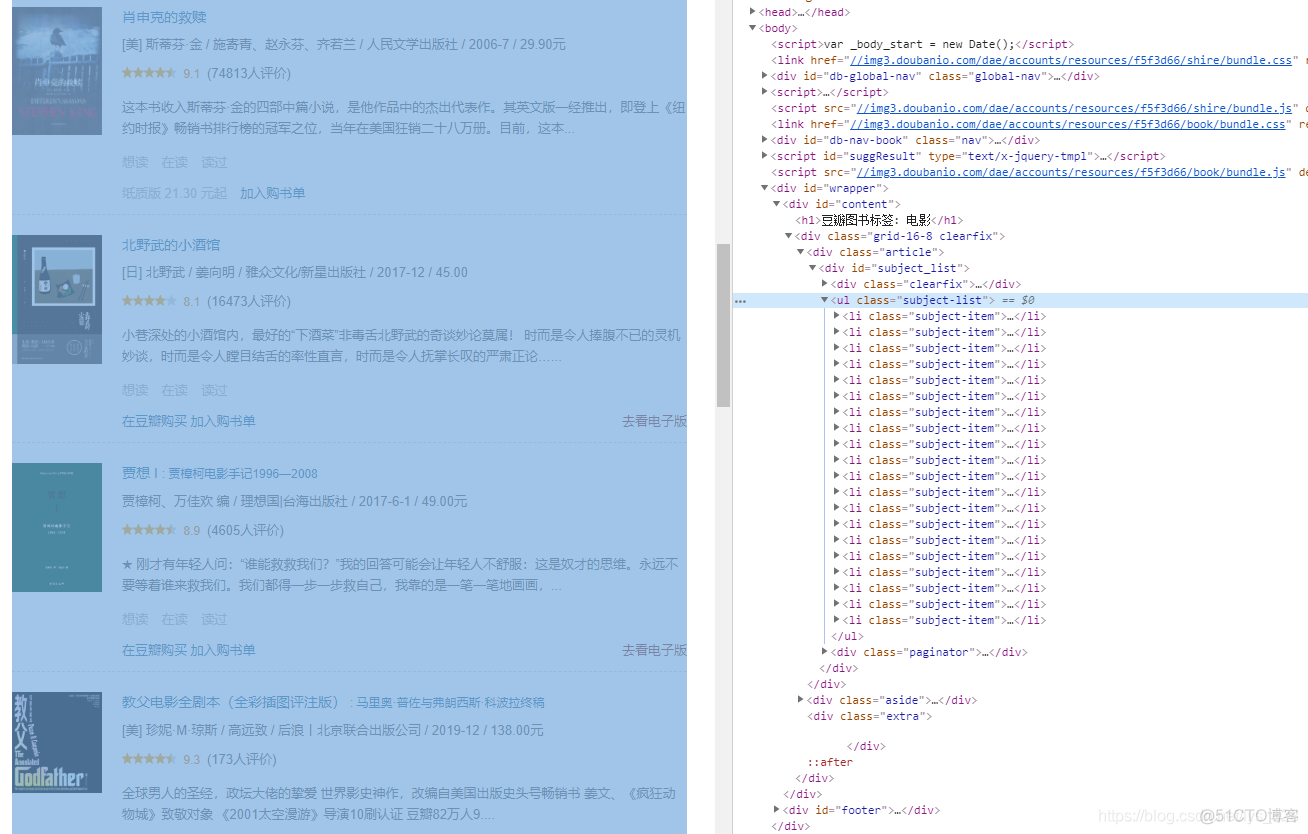1308x834 pixels.
Task: Click 纸质版 21.30 元起 link
Action: pos(174,193)
